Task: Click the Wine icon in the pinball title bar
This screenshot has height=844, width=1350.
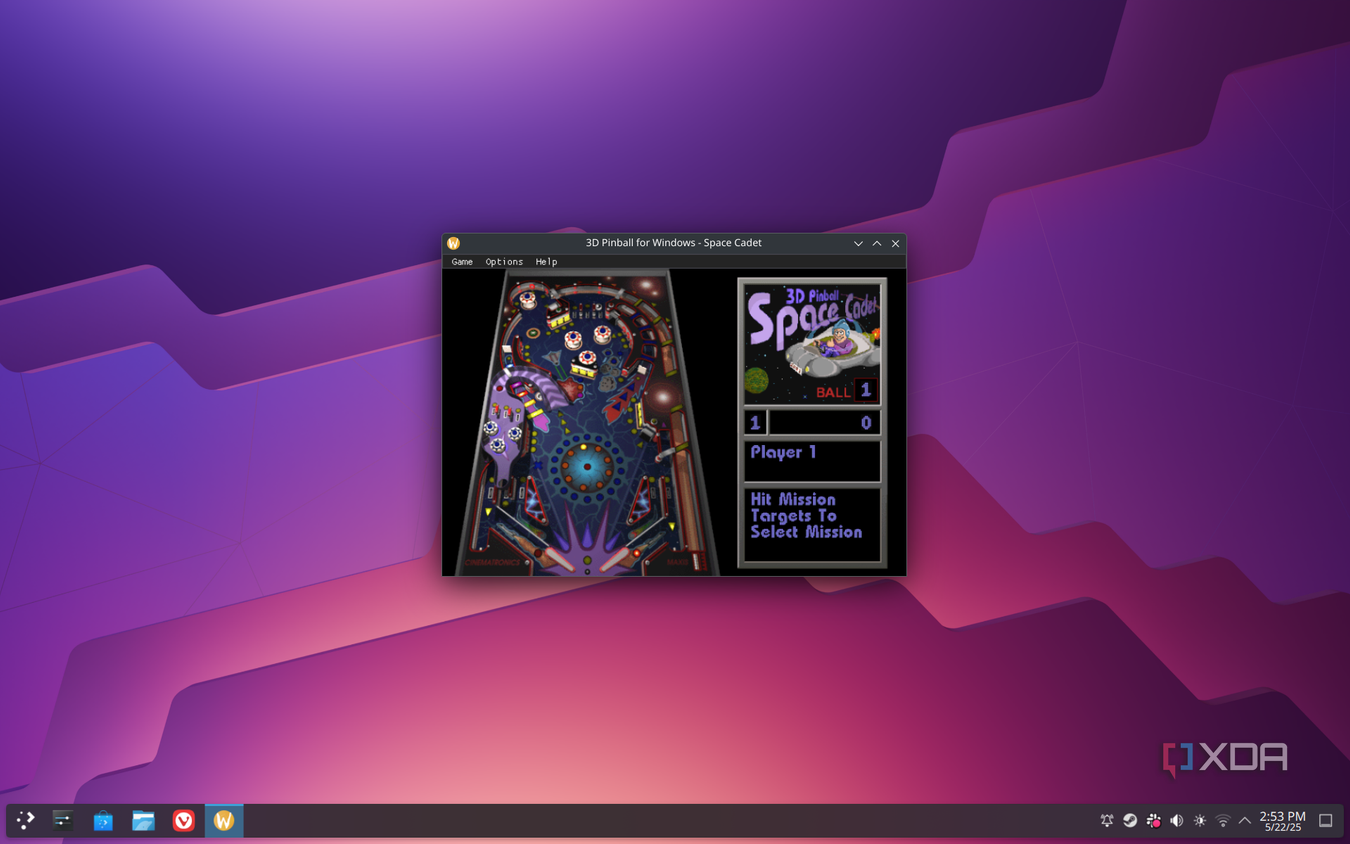Action: (x=454, y=243)
